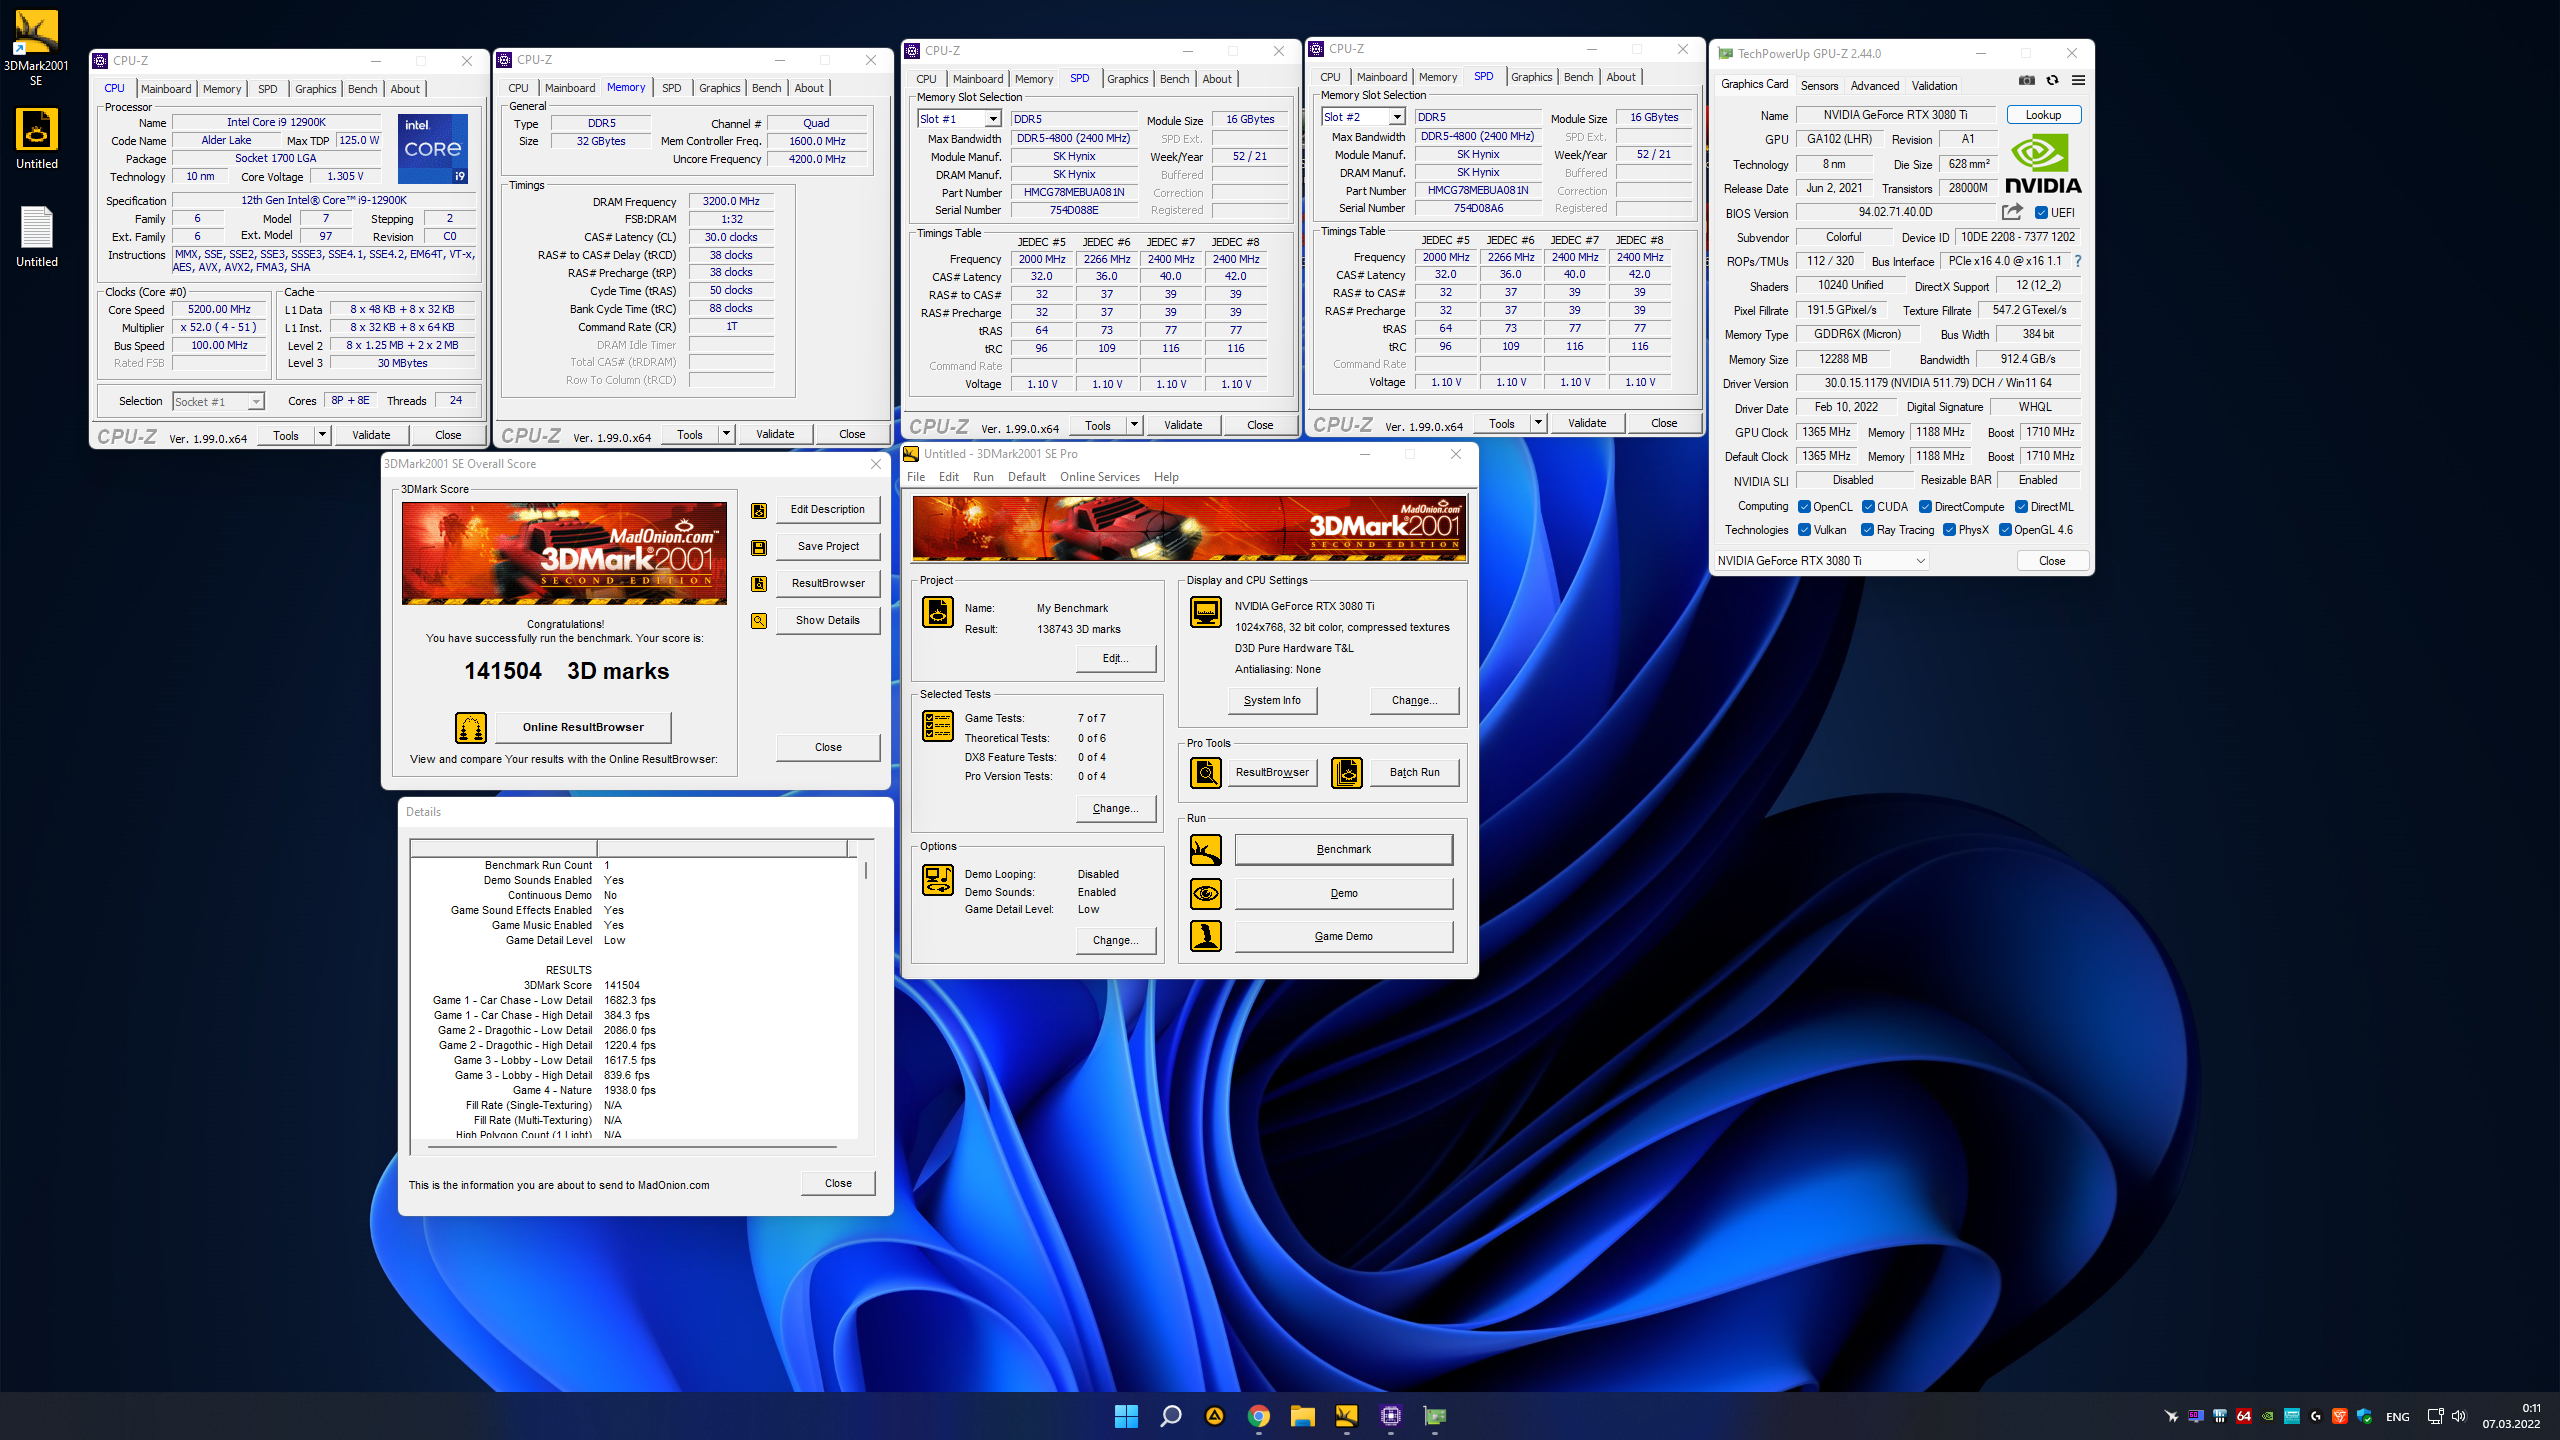The width and height of the screenshot is (2560, 1440).
Task: Expand Tools dropdown arrow in CPU-Z CPU window
Action: pyautogui.click(x=322, y=435)
